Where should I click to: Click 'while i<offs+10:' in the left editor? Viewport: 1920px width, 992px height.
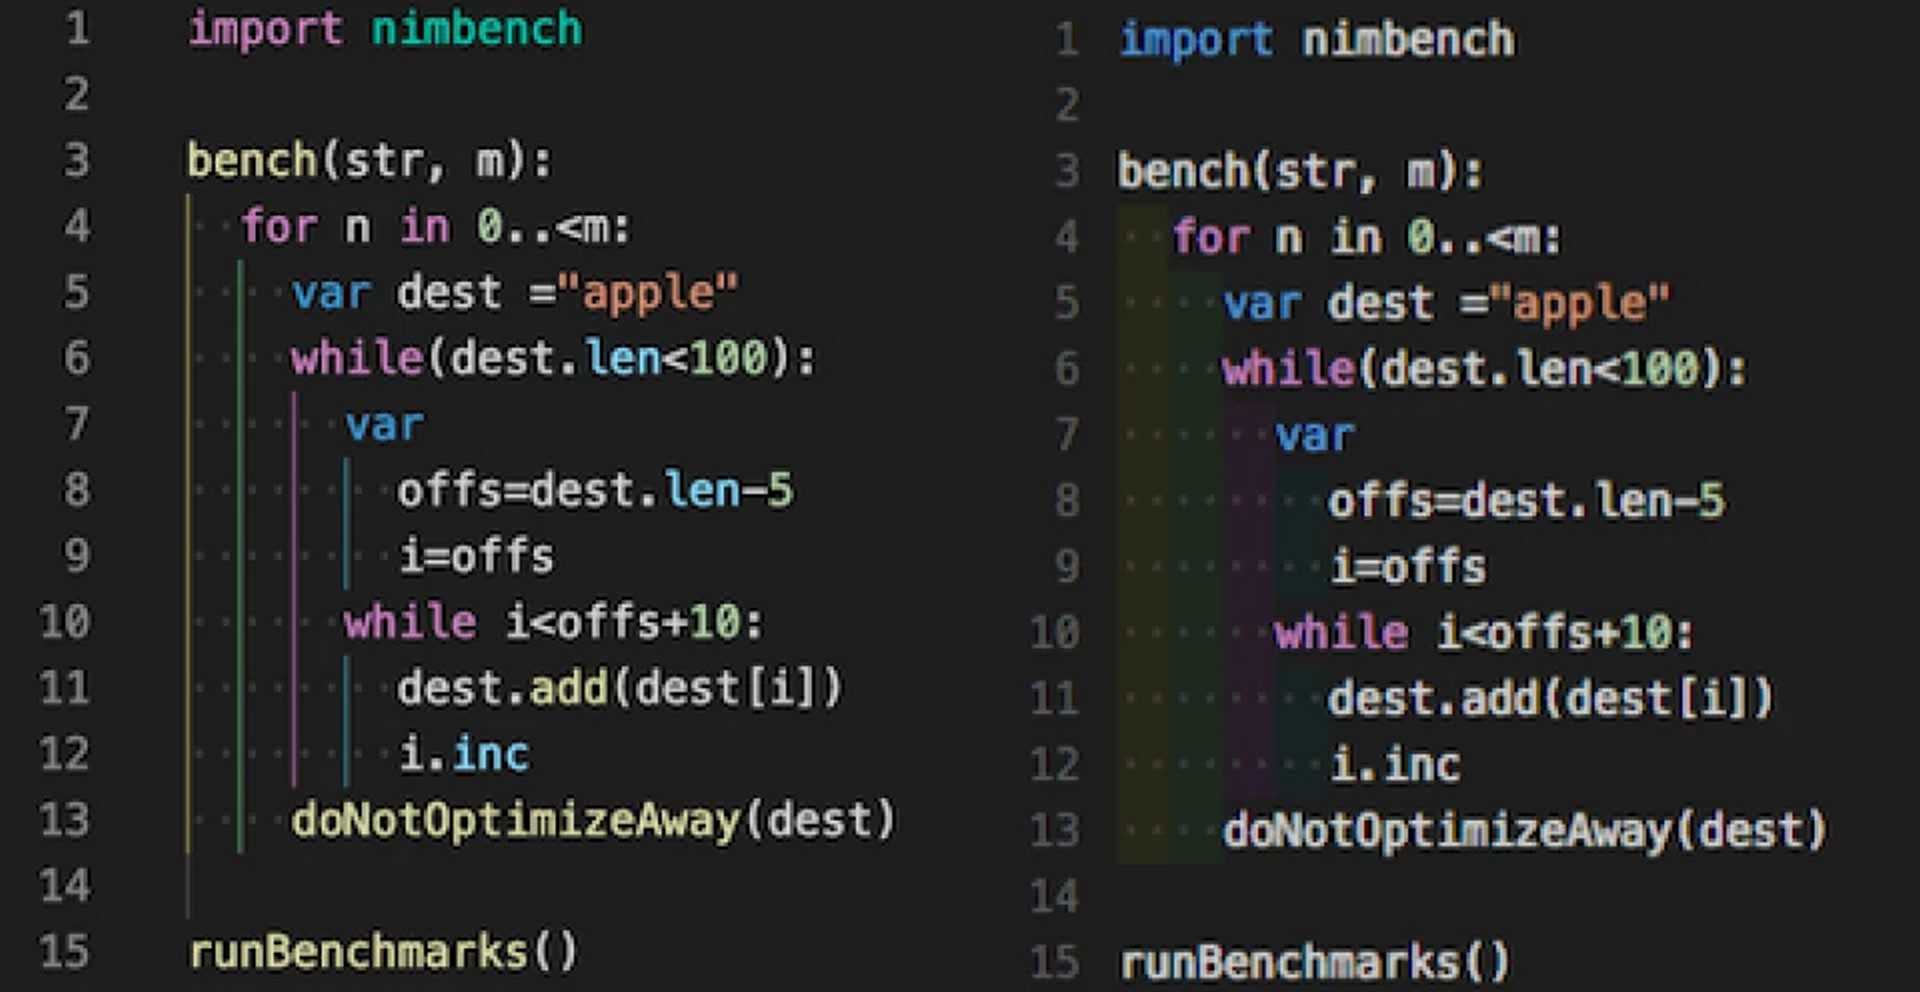point(553,623)
